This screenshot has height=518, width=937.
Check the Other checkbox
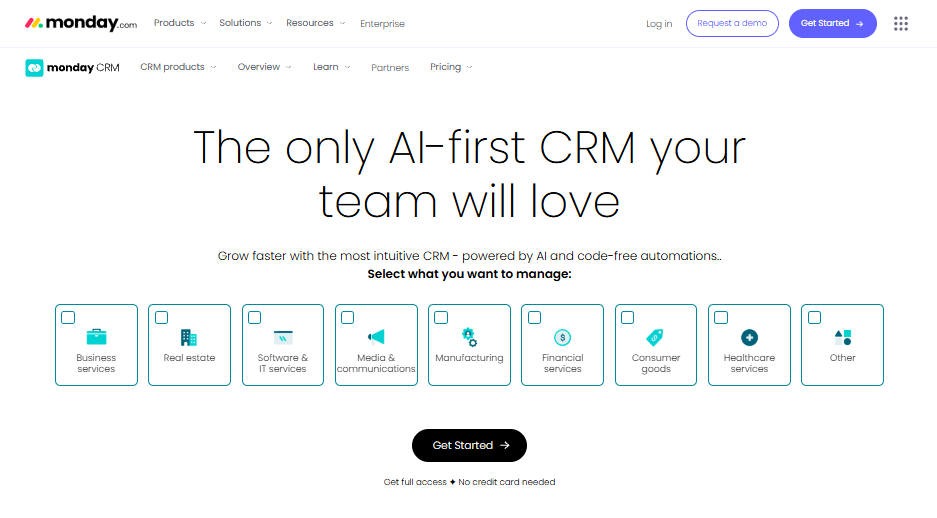pos(814,317)
